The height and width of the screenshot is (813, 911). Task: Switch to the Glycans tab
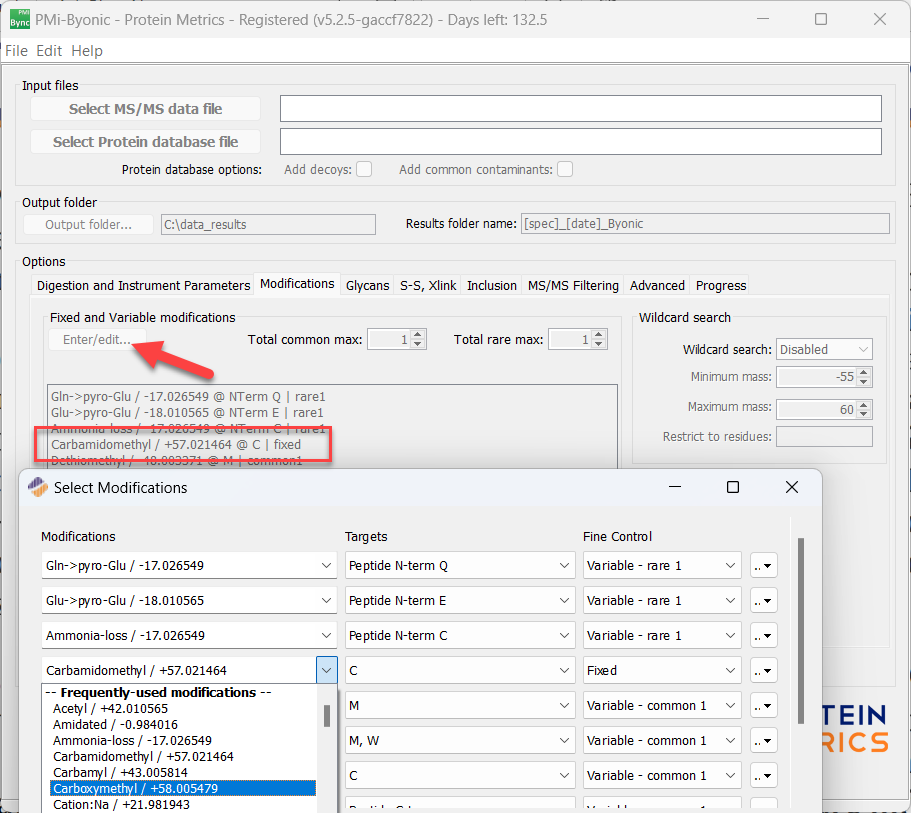click(367, 285)
